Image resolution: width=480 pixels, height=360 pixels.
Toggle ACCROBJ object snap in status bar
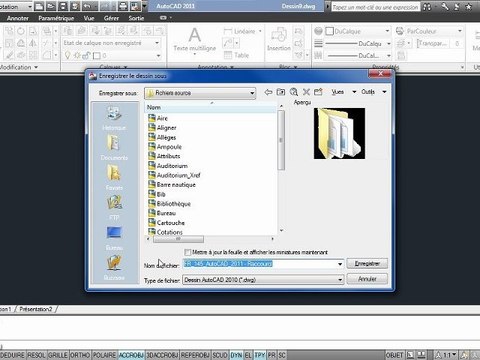pyautogui.click(x=131, y=355)
